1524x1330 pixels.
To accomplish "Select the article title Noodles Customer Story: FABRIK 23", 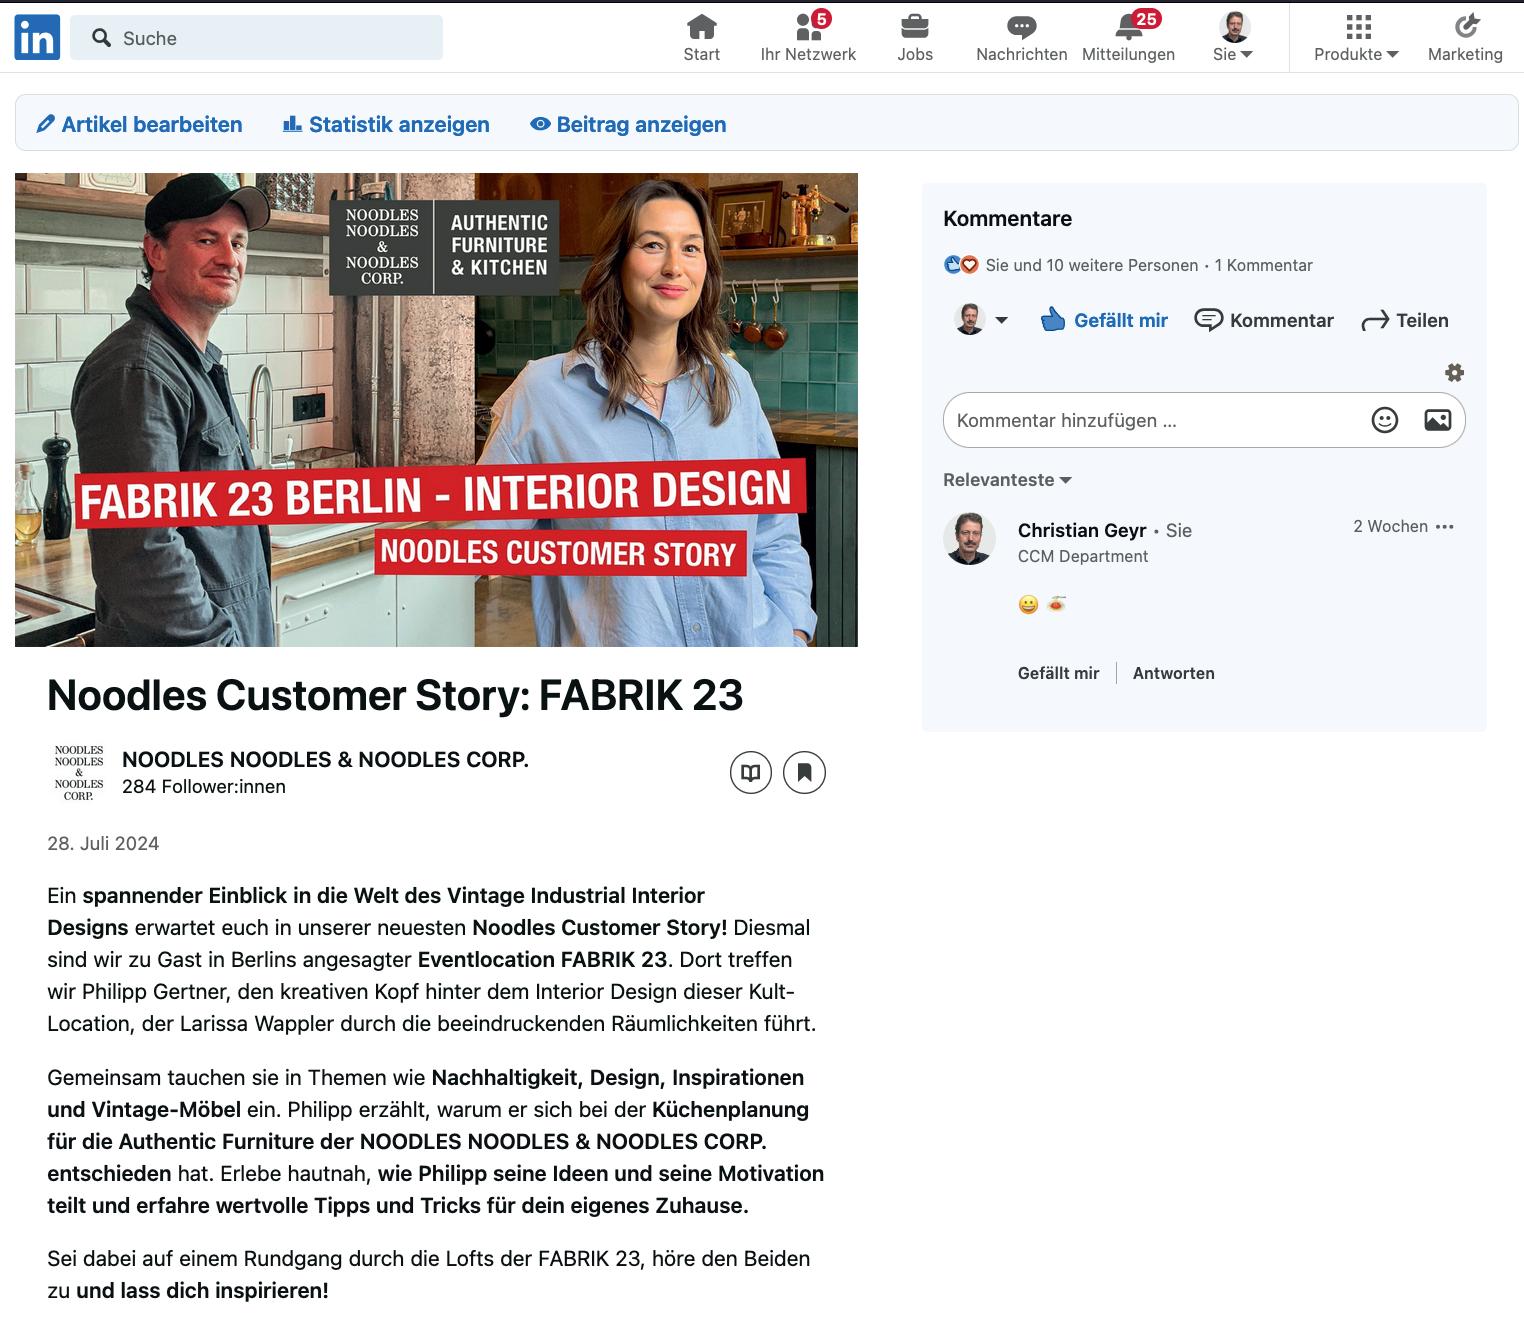I will pos(395,695).
